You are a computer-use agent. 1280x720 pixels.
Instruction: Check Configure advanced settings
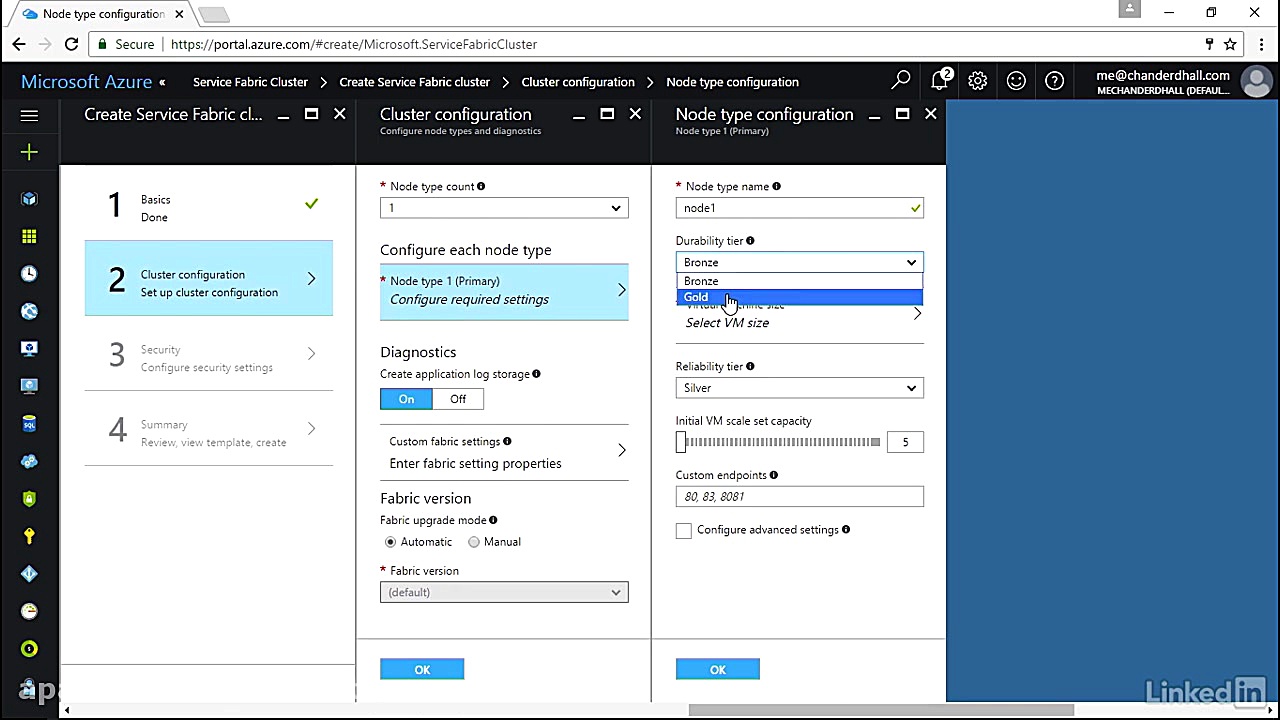click(x=684, y=530)
